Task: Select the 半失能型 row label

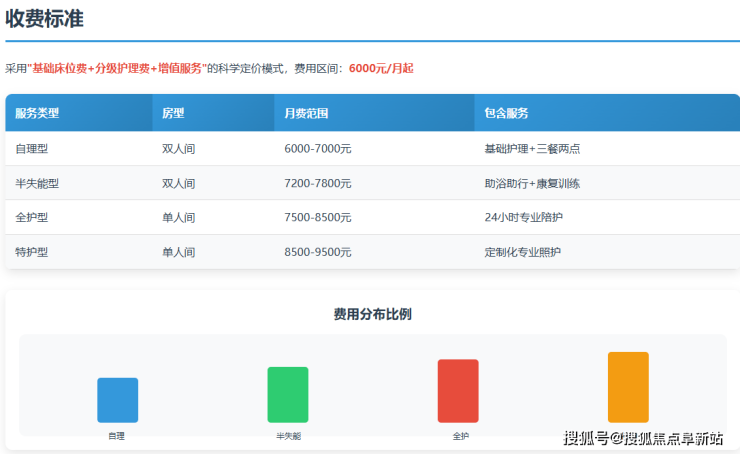Action: coord(37,183)
